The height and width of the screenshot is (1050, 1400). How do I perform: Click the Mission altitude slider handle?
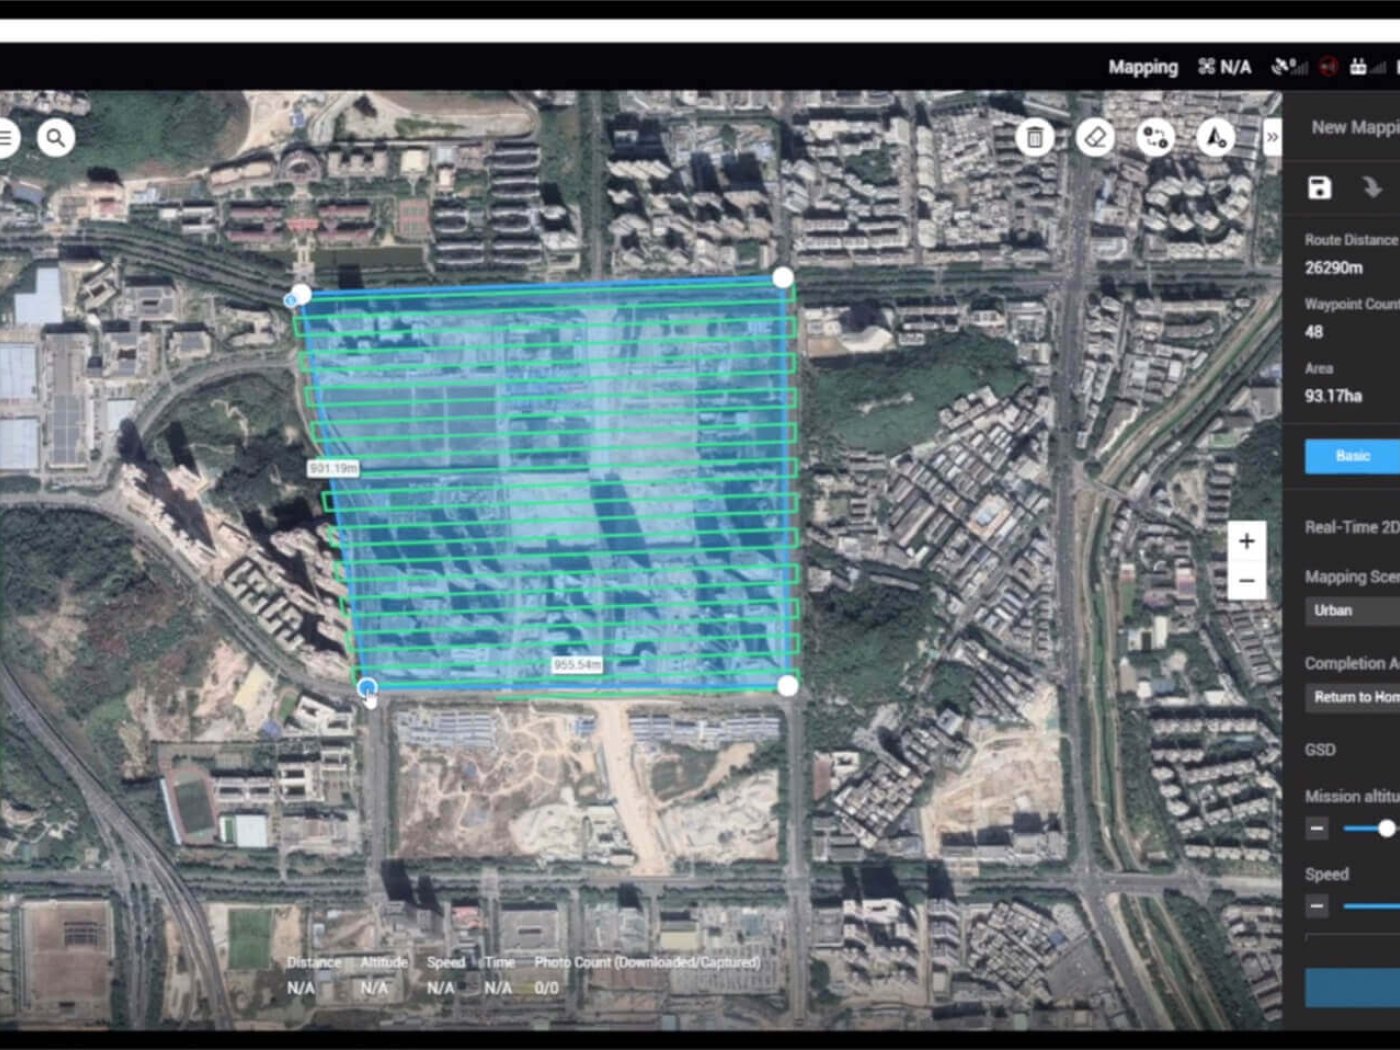(x=1386, y=828)
